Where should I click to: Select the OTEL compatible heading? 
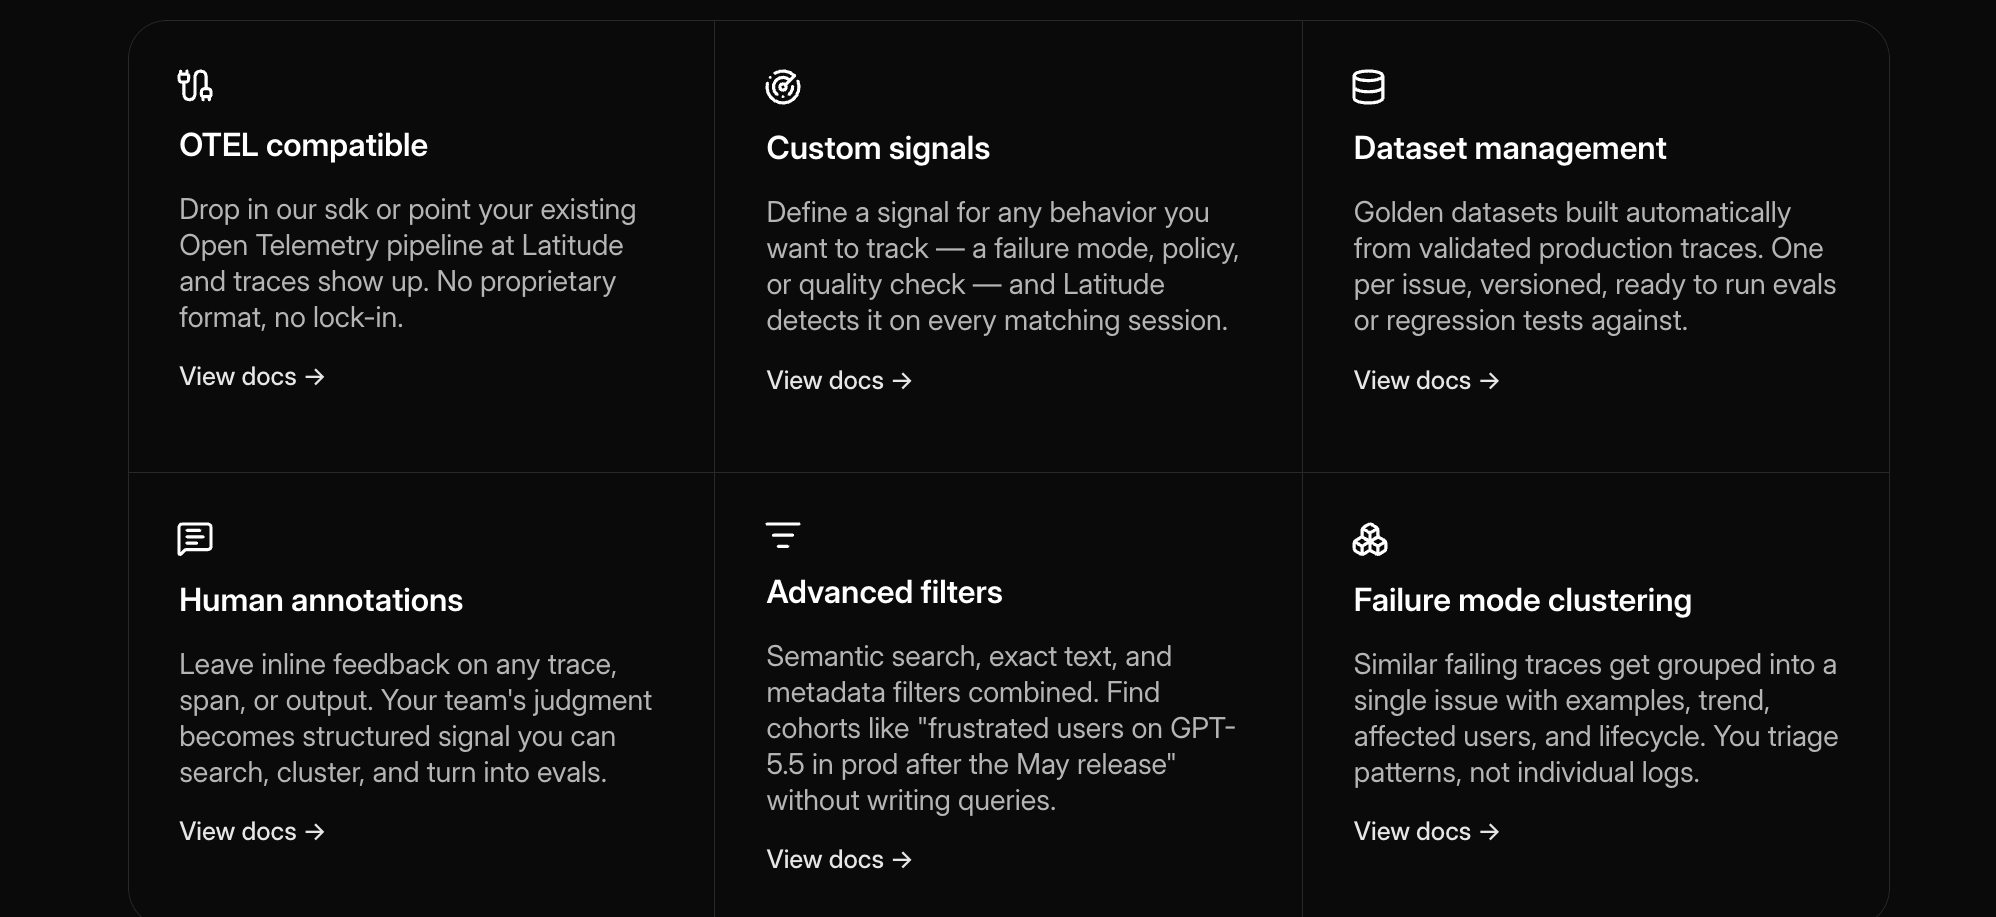pyautogui.click(x=303, y=145)
